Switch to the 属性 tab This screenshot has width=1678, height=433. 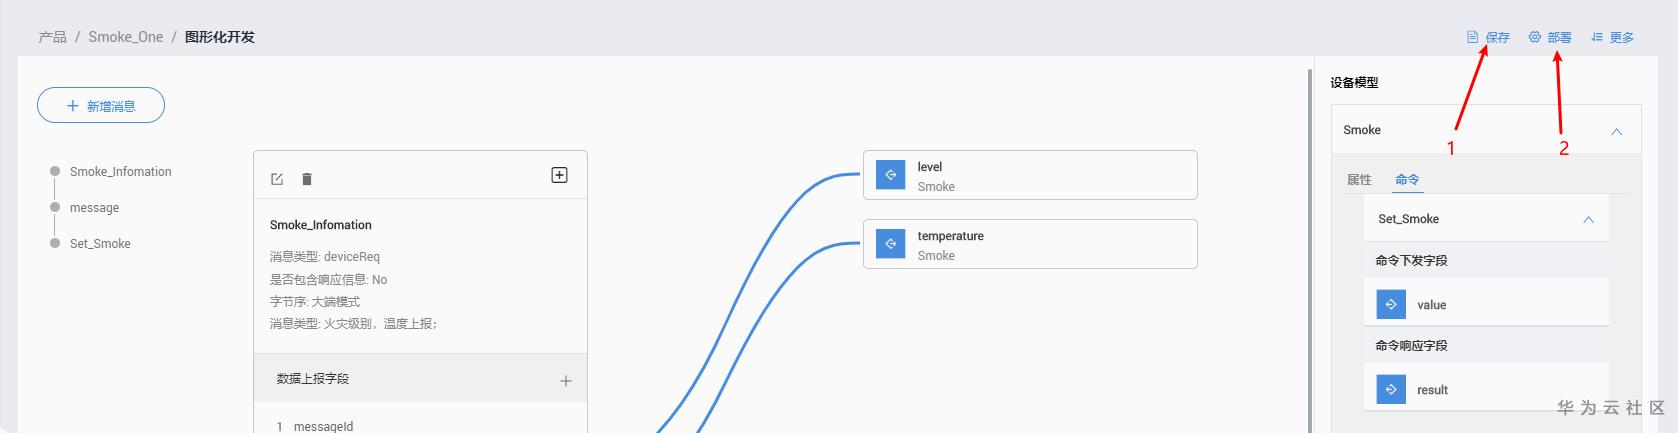1359,180
